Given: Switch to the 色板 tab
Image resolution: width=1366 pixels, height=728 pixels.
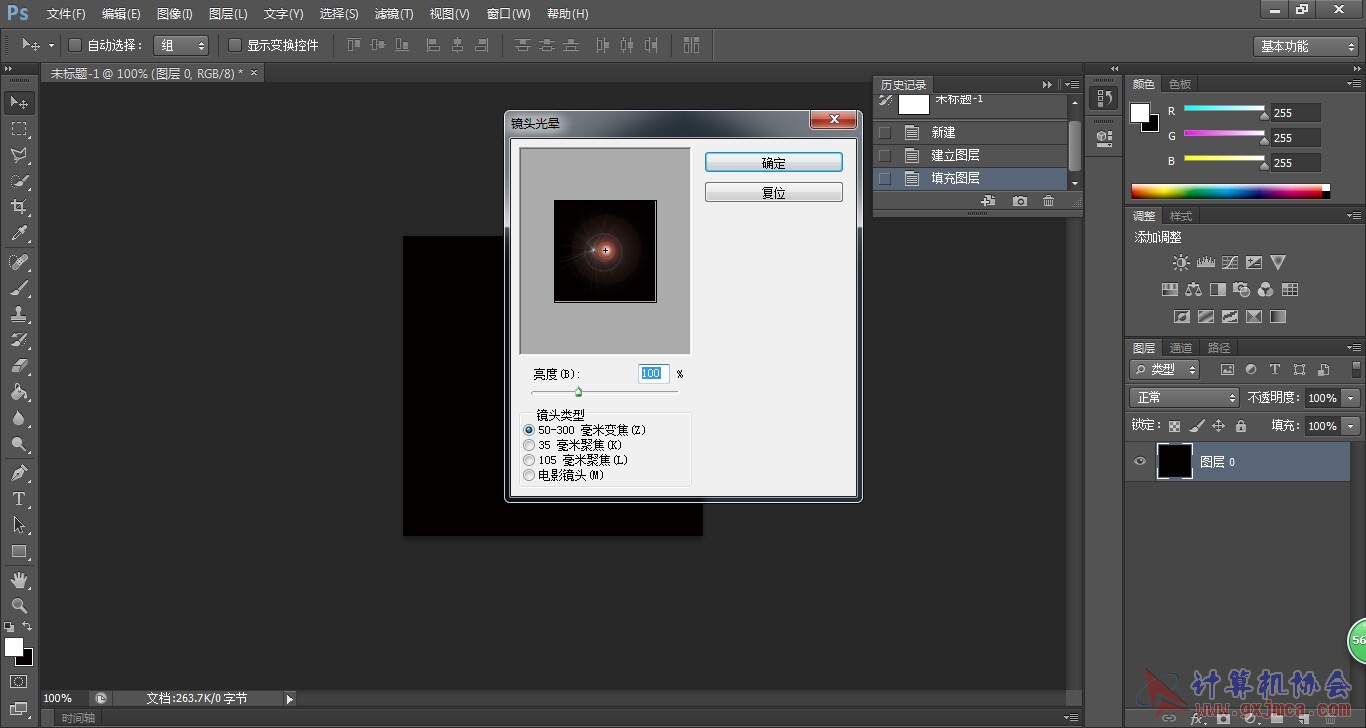Looking at the screenshot, I should [1180, 84].
